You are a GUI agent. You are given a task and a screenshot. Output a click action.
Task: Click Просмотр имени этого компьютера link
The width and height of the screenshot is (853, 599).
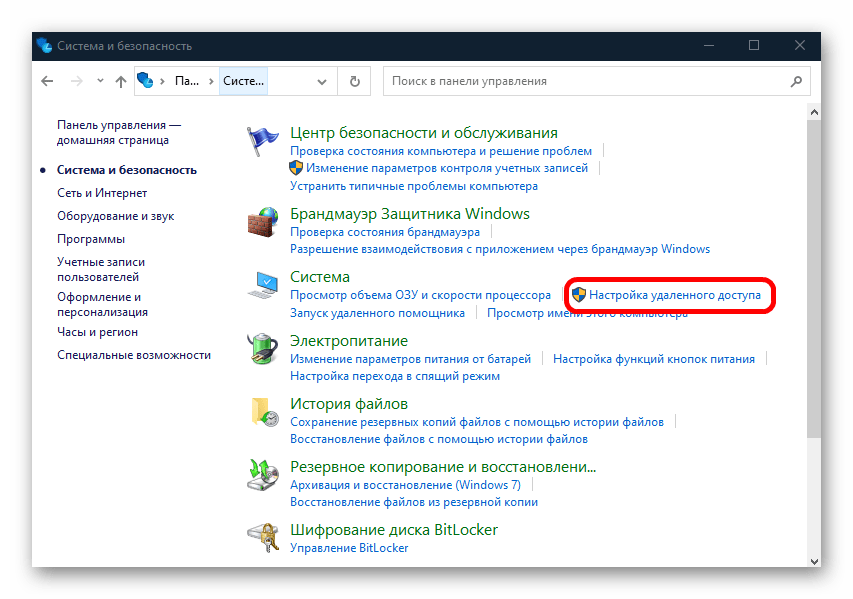pos(587,313)
